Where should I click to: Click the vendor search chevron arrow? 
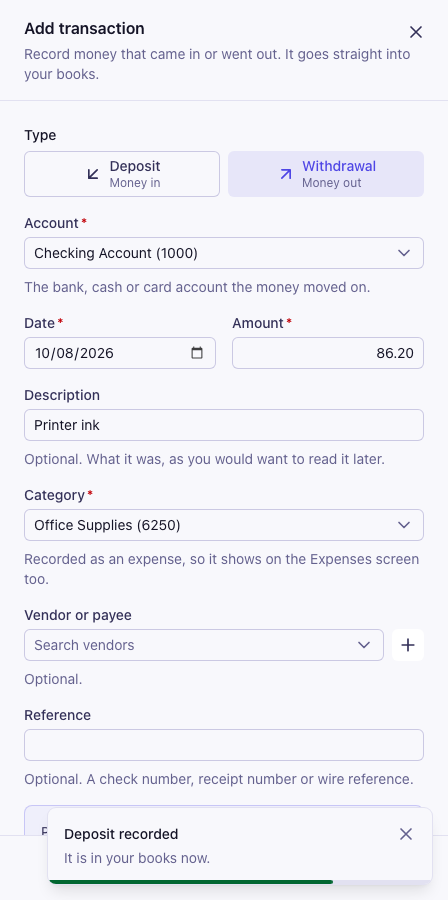tap(364, 645)
